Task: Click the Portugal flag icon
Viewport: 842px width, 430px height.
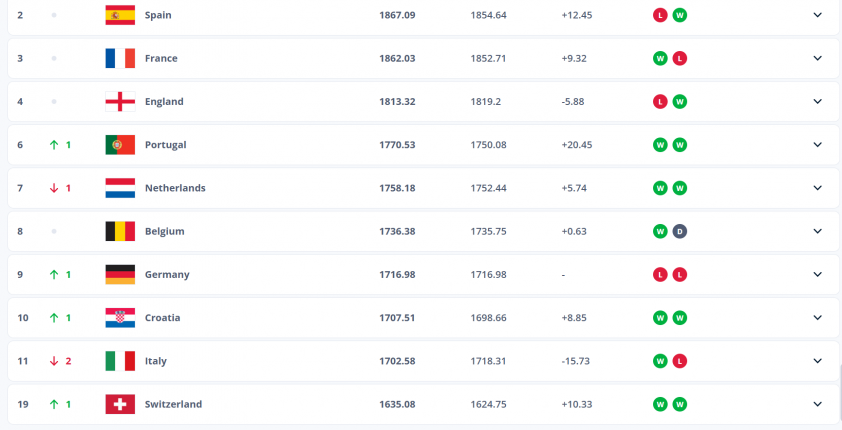Action: 120,145
